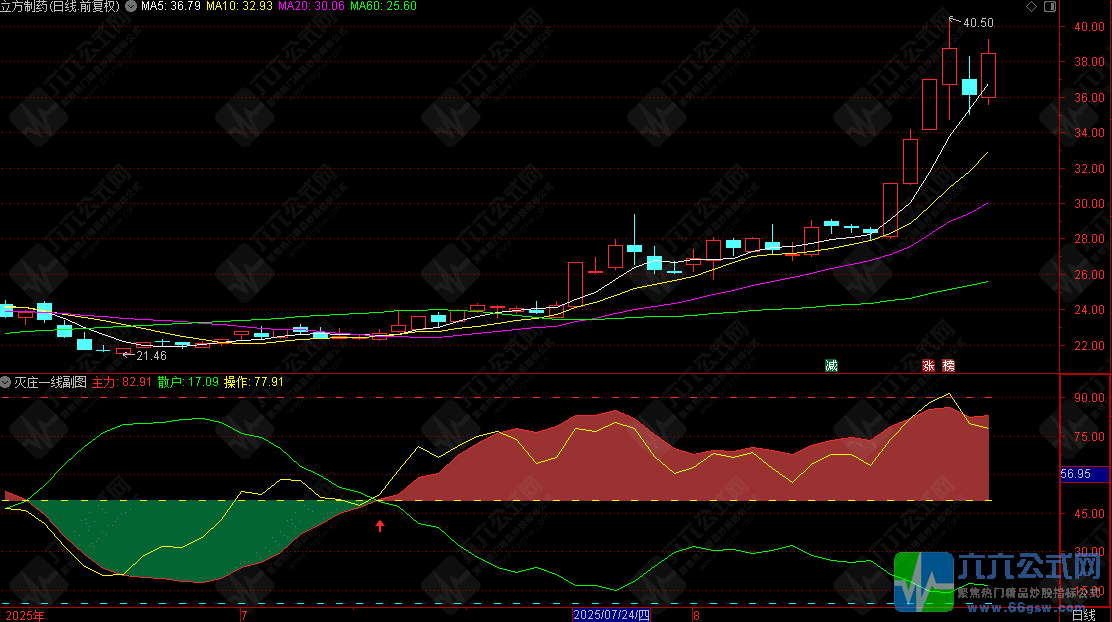This screenshot has height=622, width=1112.
Task: Select the MA5: 36.79 label
Action: [170, 6]
